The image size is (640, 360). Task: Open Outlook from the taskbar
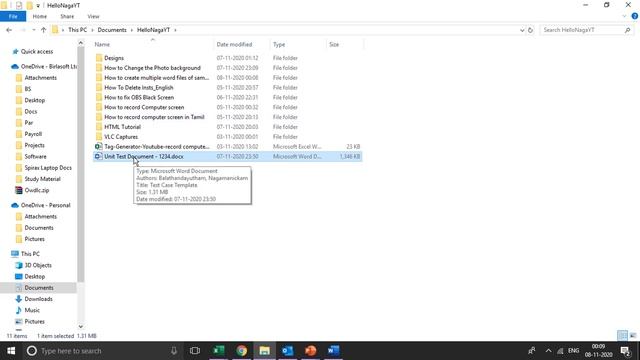pos(287,351)
